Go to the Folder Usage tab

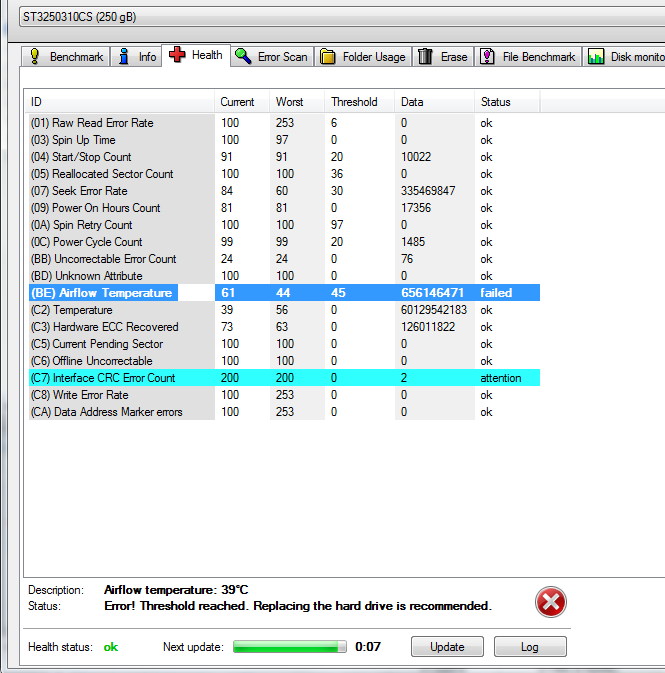(x=363, y=57)
